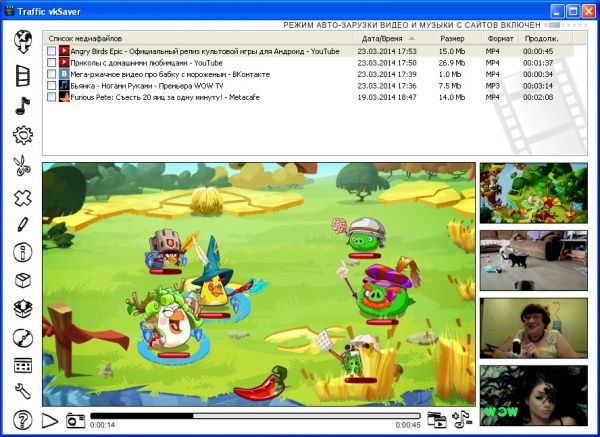Click the date 19.03.2014 18:47
This screenshot has height=437, width=600.
pyautogui.click(x=387, y=97)
